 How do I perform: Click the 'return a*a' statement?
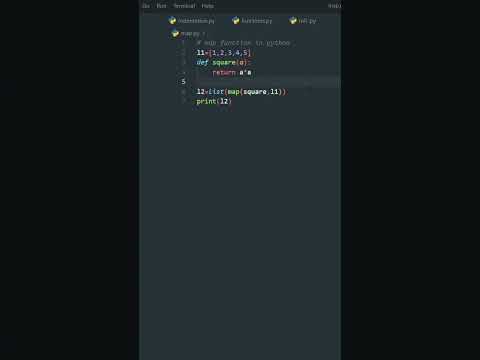tap(232, 73)
